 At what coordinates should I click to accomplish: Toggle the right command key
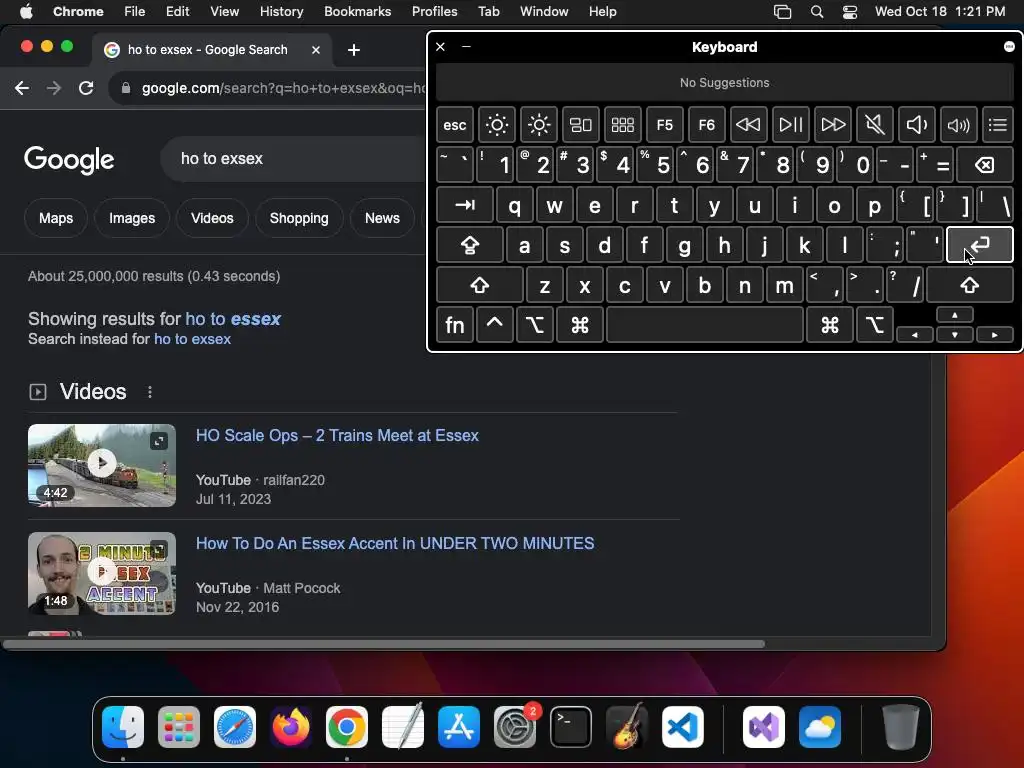pos(830,325)
